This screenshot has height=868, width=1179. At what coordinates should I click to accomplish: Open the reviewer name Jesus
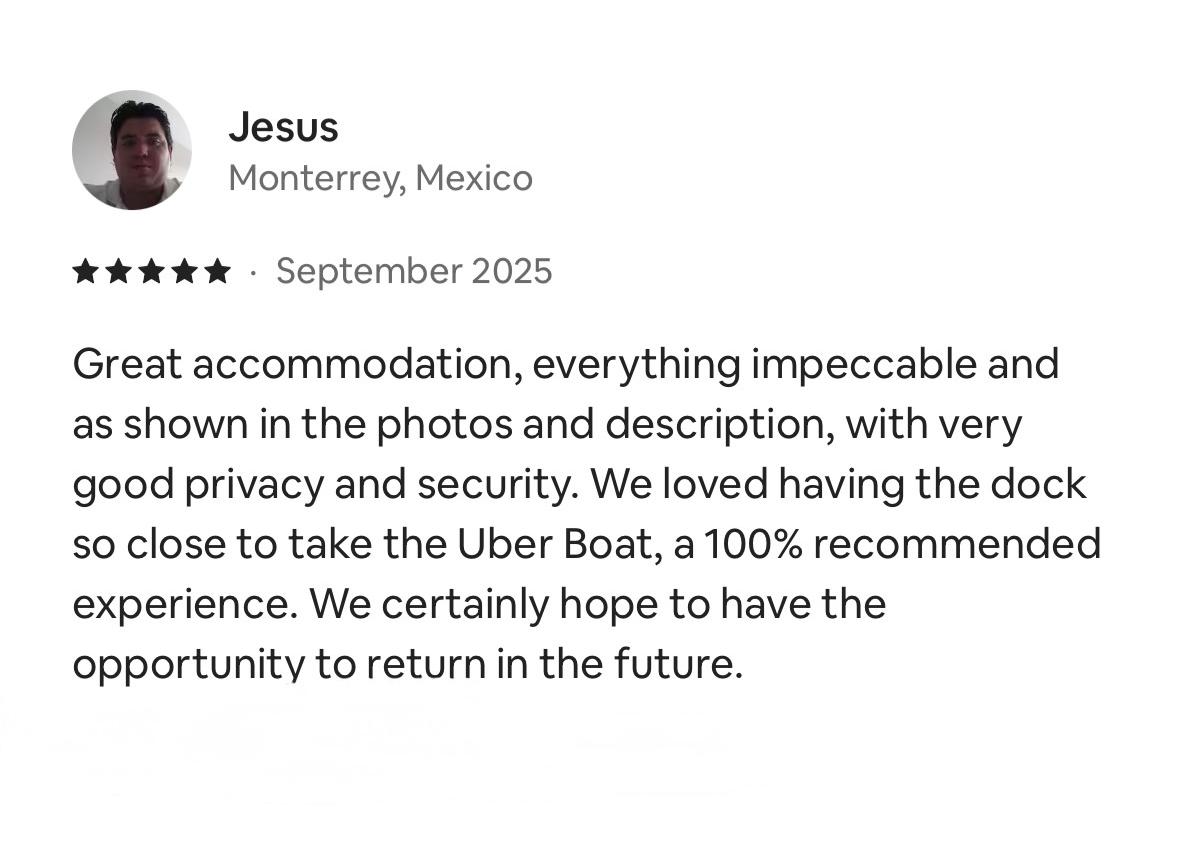pos(283,127)
